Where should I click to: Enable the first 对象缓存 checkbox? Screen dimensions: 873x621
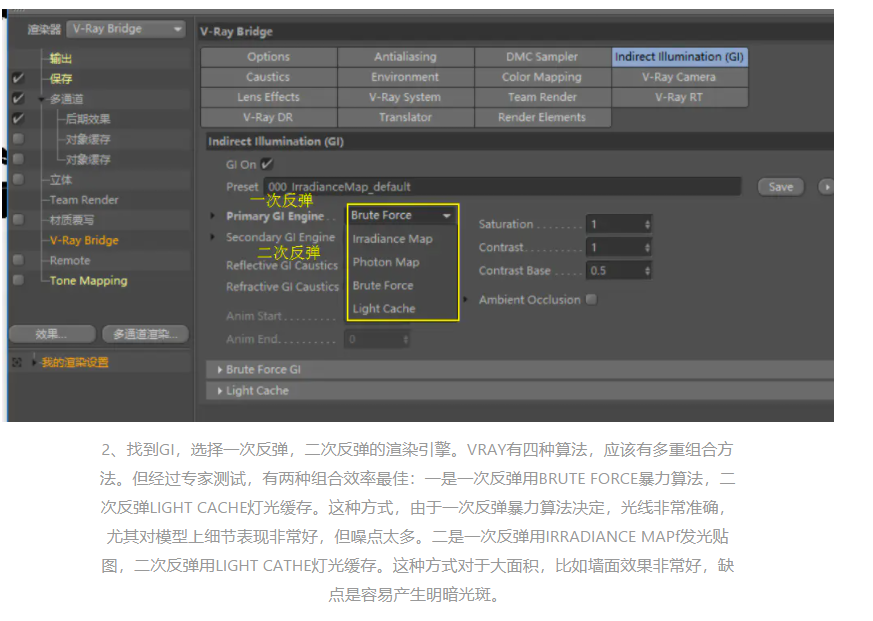click(x=18, y=138)
